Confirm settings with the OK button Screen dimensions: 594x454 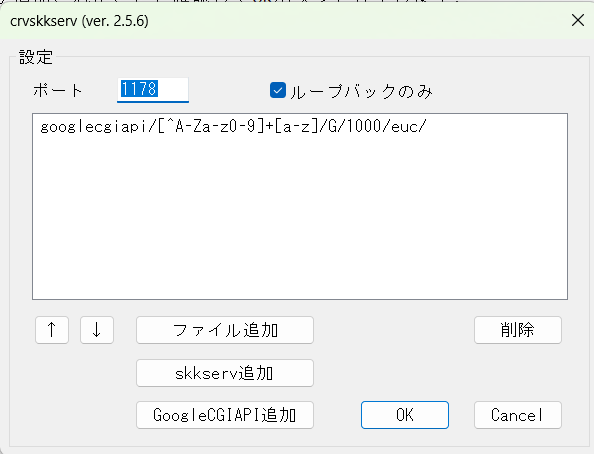tap(405, 415)
